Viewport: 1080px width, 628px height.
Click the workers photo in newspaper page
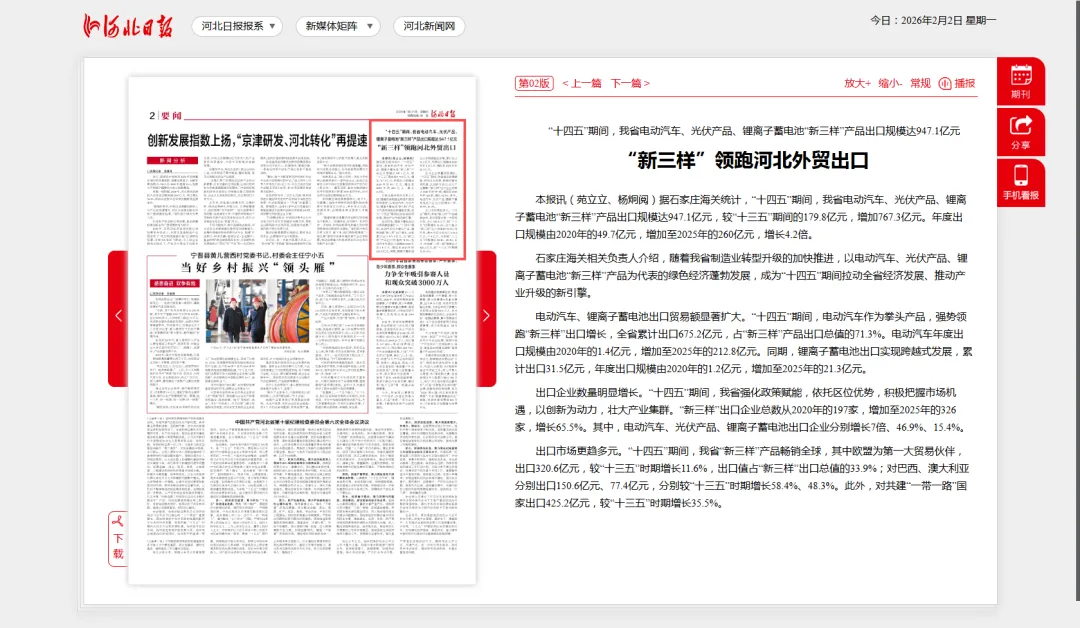(x=257, y=310)
